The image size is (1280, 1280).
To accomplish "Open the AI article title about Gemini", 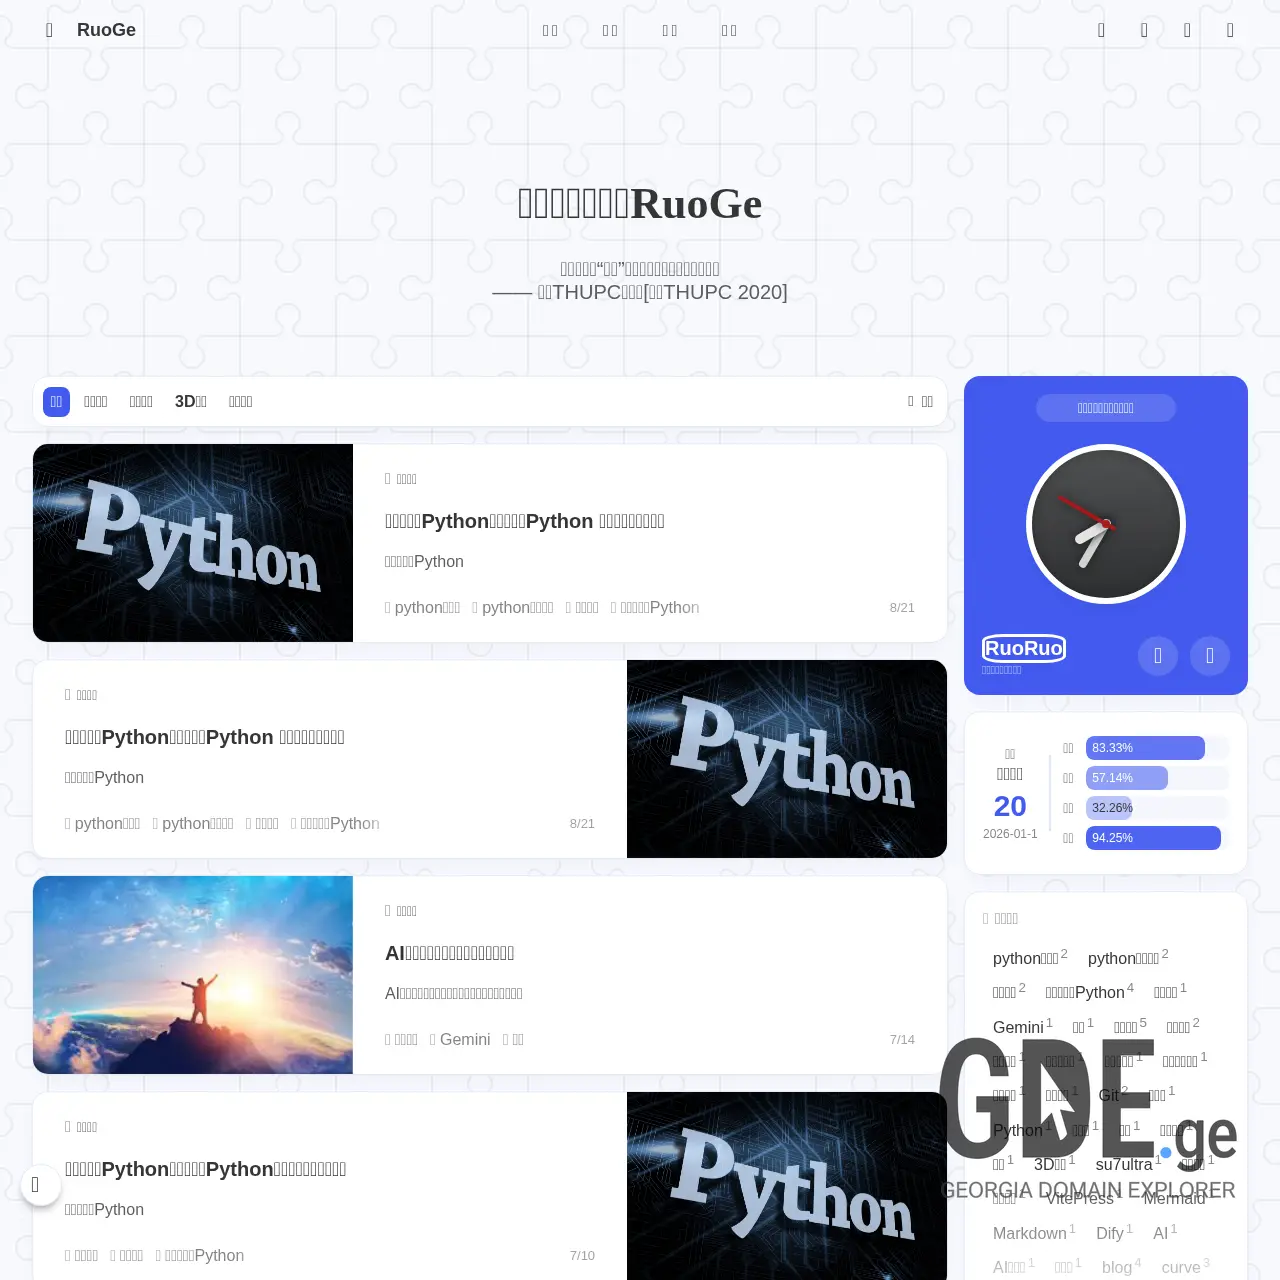I will click(x=449, y=953).
